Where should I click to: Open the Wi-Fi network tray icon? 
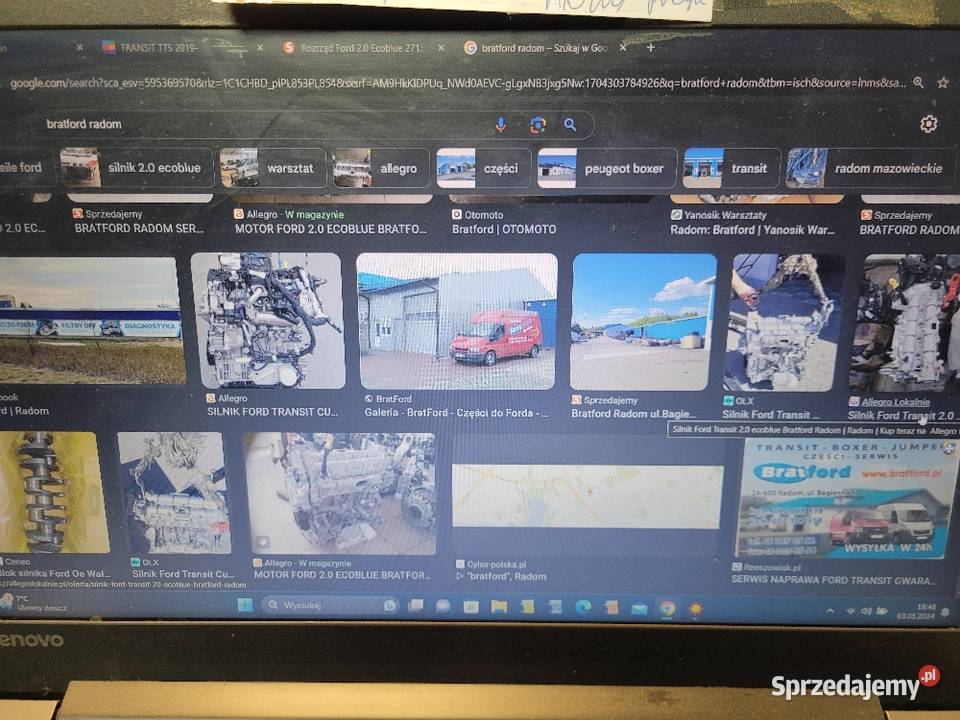coord(850,610)
